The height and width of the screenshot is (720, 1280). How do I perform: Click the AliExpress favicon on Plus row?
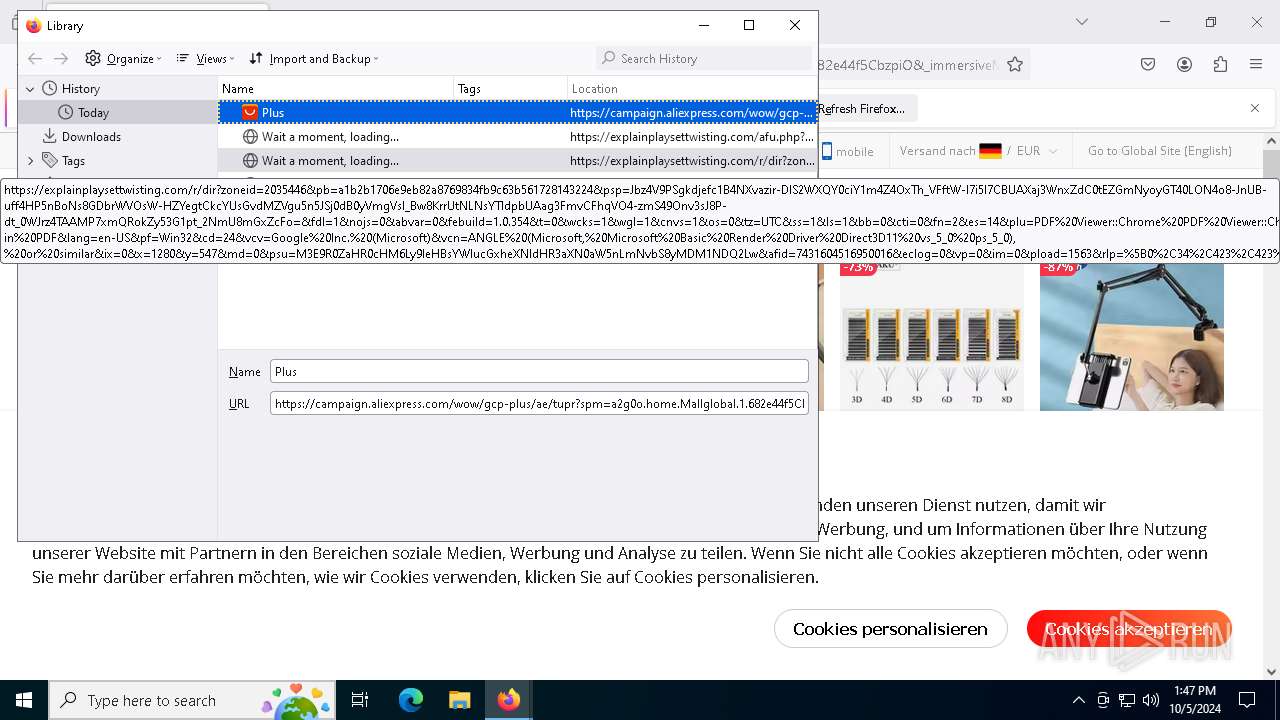click(x=250, y=113)
